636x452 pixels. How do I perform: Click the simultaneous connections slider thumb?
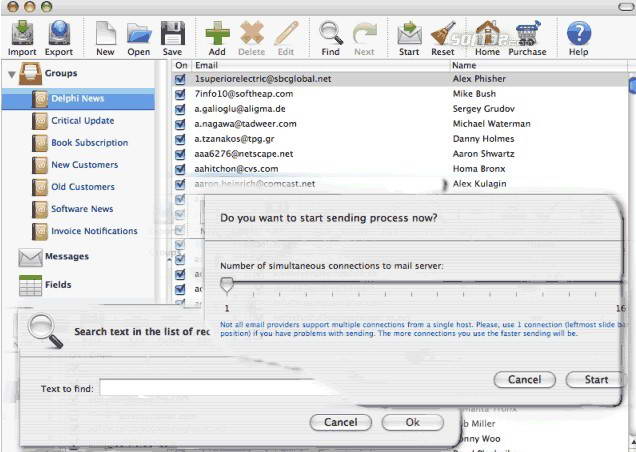pos(227,284)
